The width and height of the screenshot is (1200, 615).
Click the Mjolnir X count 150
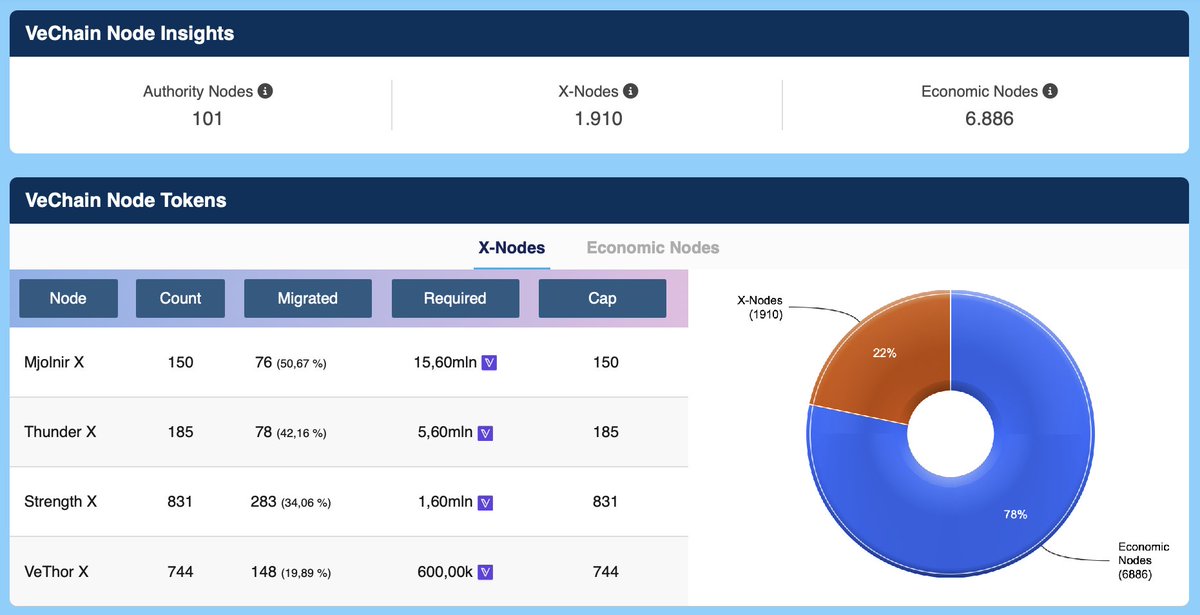180,362
